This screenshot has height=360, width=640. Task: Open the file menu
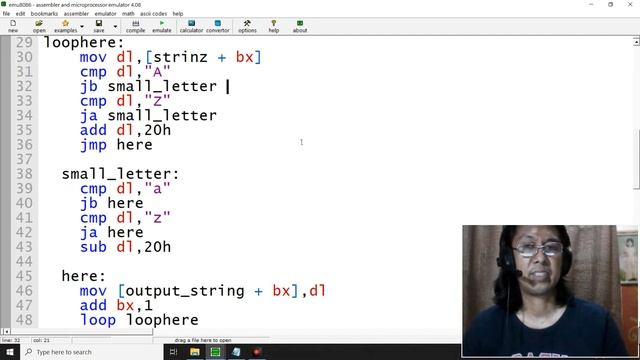click(6, 13)
